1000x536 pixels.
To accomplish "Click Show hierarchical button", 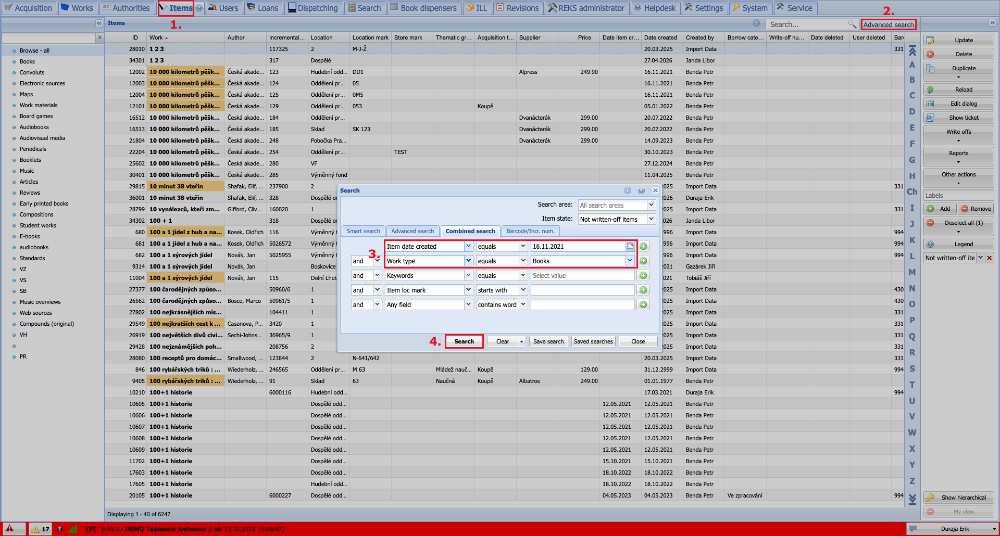I will tap(959, 497).
